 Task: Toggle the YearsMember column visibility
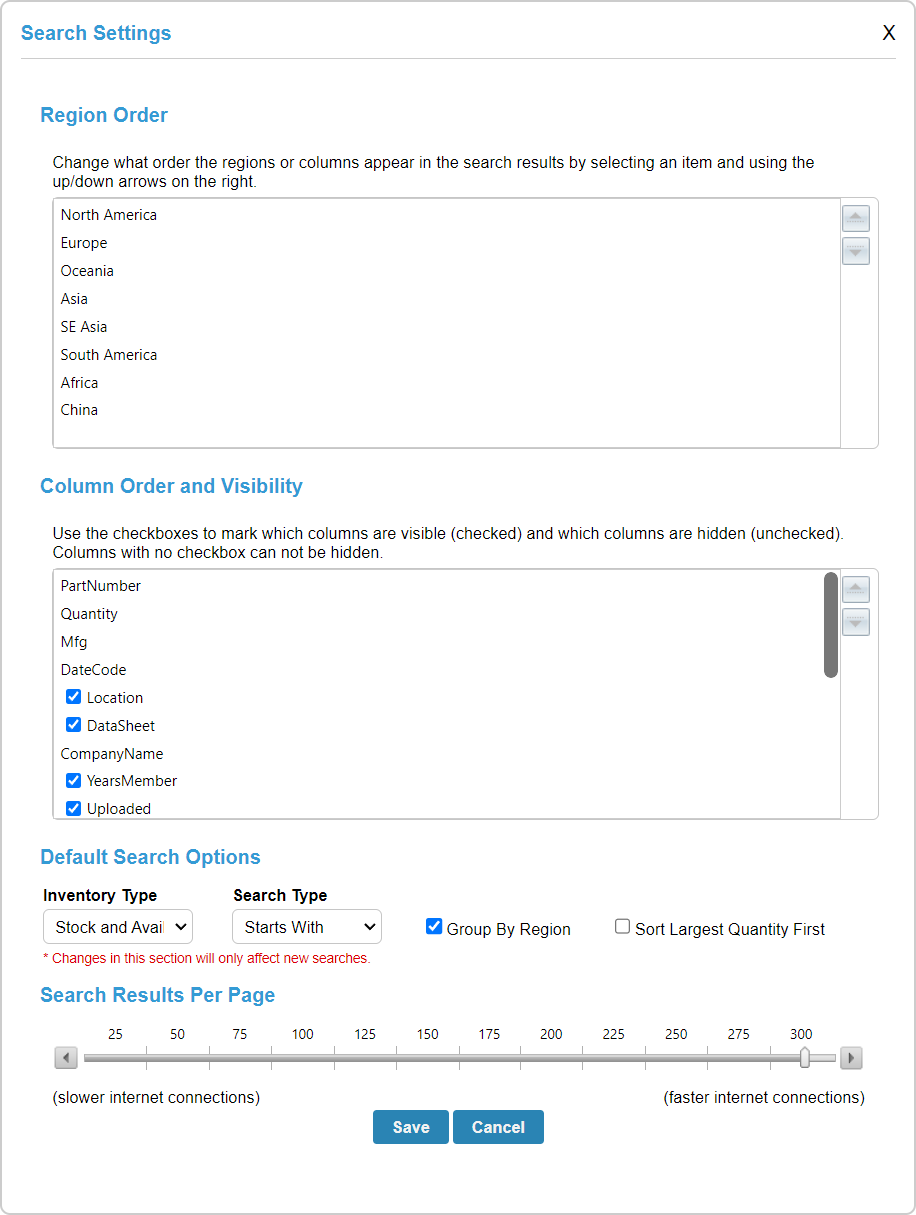click(x=73, y=781)
